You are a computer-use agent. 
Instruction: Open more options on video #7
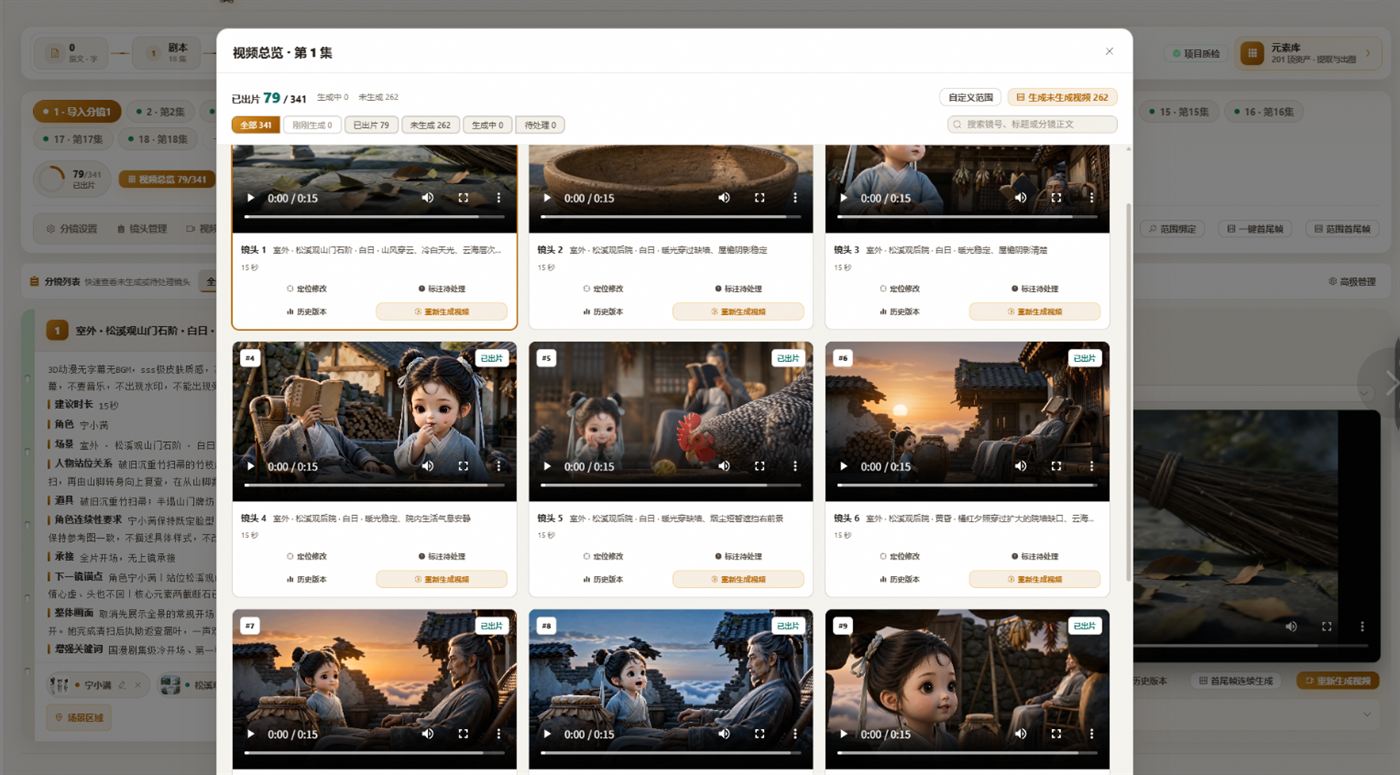(x=498, y=734)
